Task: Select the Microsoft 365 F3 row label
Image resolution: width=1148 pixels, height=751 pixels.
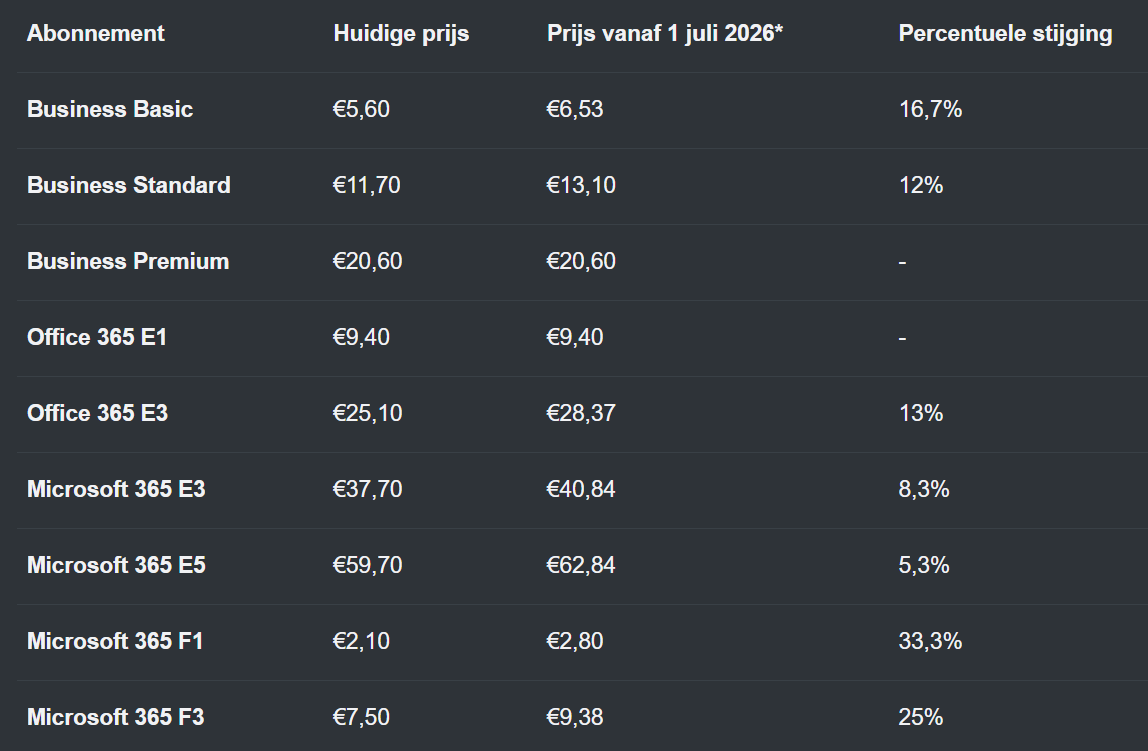Action: (115, 717)
